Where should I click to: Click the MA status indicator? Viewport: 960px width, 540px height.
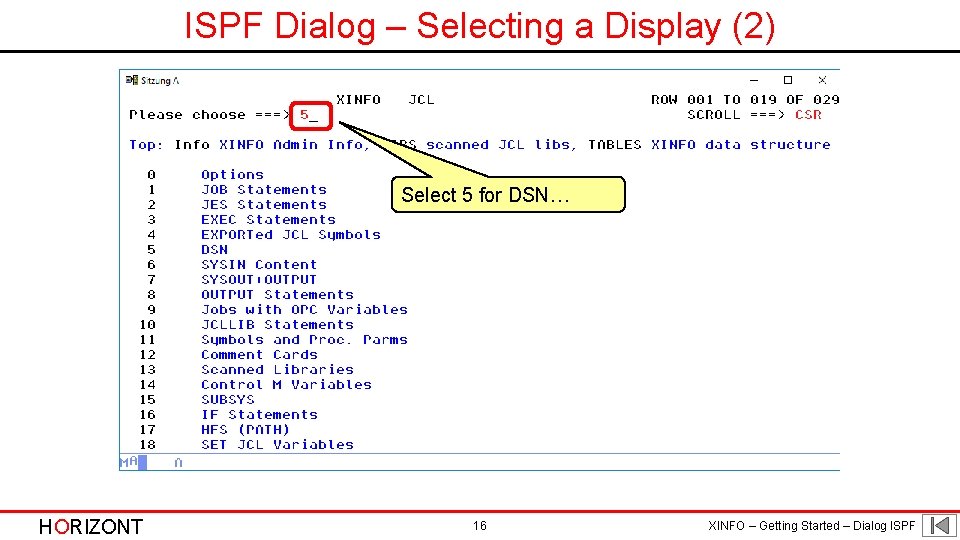click(x=129, y=462)
